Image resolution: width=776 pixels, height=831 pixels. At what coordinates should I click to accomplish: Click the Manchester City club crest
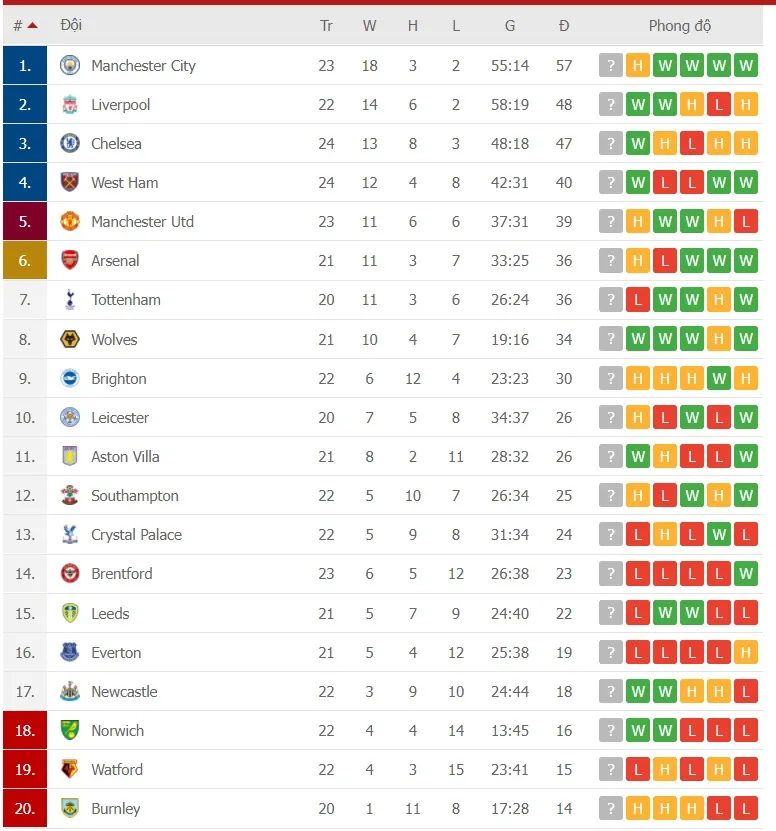click(69, 66)
